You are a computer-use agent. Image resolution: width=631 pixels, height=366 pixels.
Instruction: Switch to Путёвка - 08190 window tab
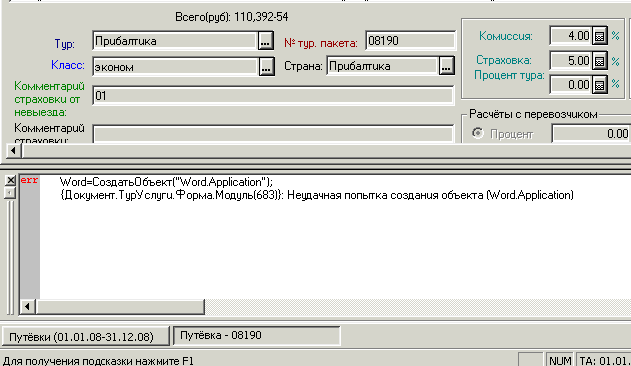point(256,336)
